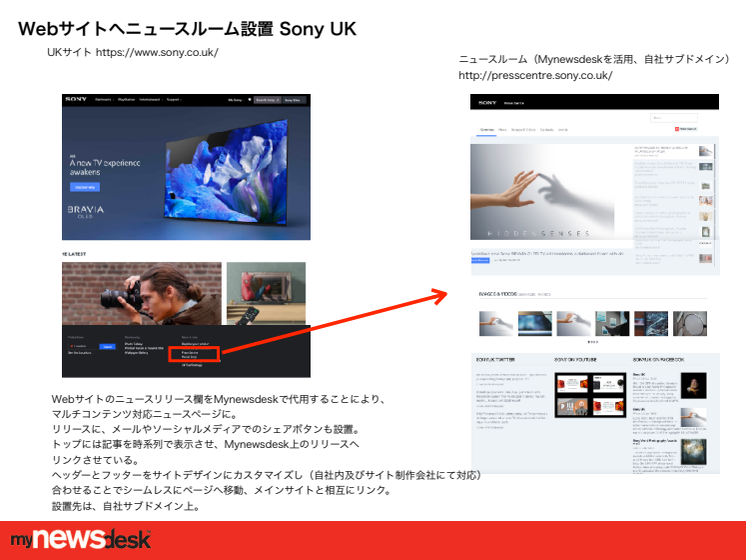Open the Wallpaper Gallery footer link
The image size is (746, 560).
click(x=137, y=353)
